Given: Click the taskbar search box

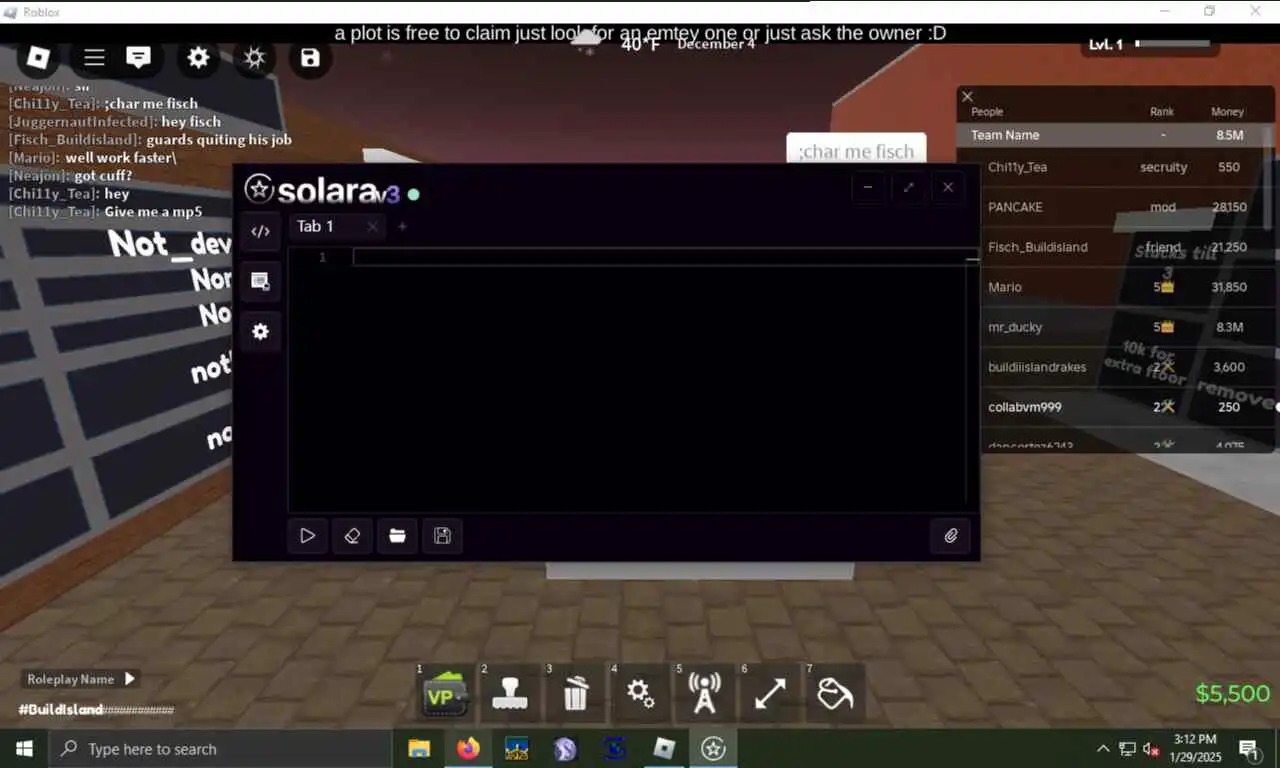Looking at the screenshot, I should click(x=220, y=748).
